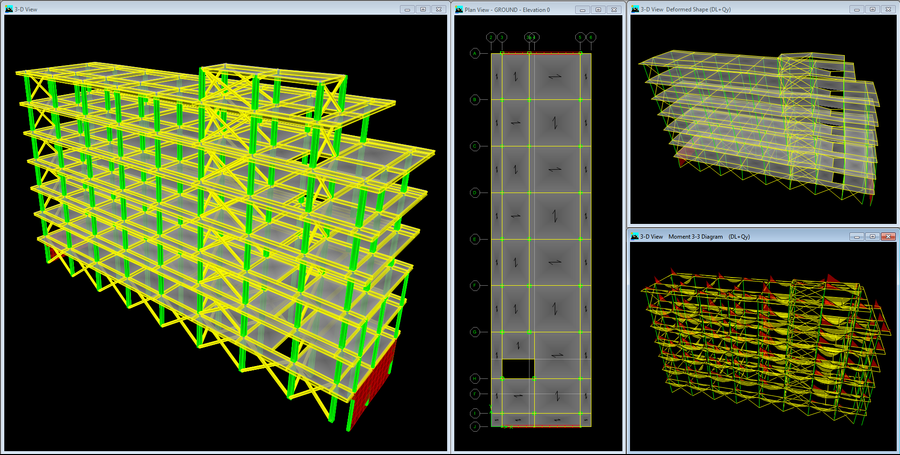Click the 3-D View window's system icon
Image resolution: width=900 pixels, height=455 pixels.
[x=7, y=9]
